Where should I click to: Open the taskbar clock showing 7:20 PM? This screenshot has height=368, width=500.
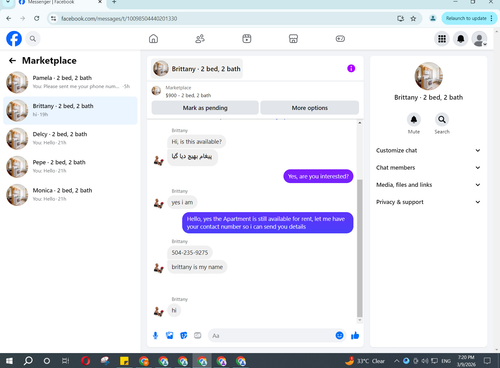pos(466,361)
